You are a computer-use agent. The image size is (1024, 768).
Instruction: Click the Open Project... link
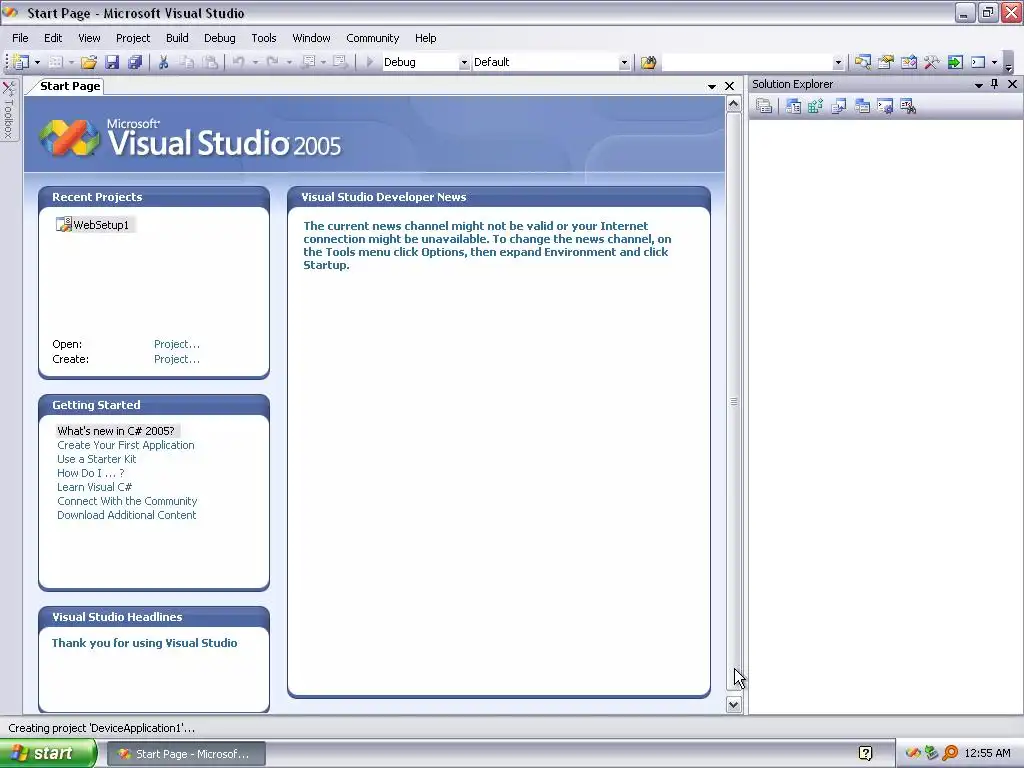tap(177, 344)
